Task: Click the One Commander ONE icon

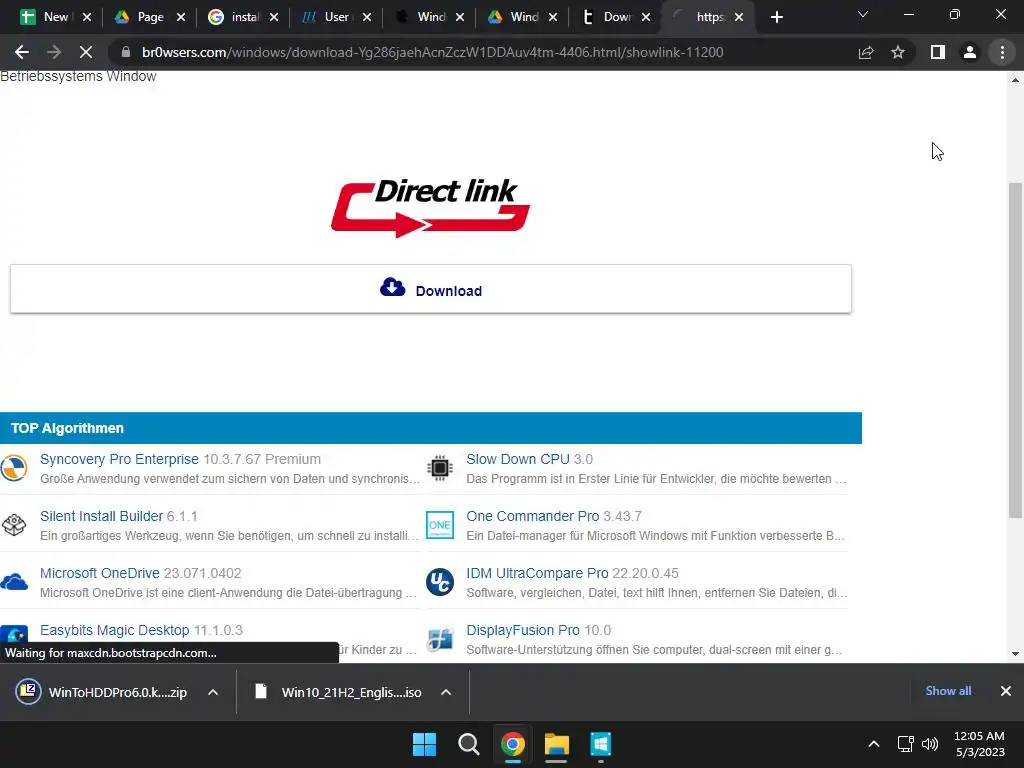Action: pos(440,524)
